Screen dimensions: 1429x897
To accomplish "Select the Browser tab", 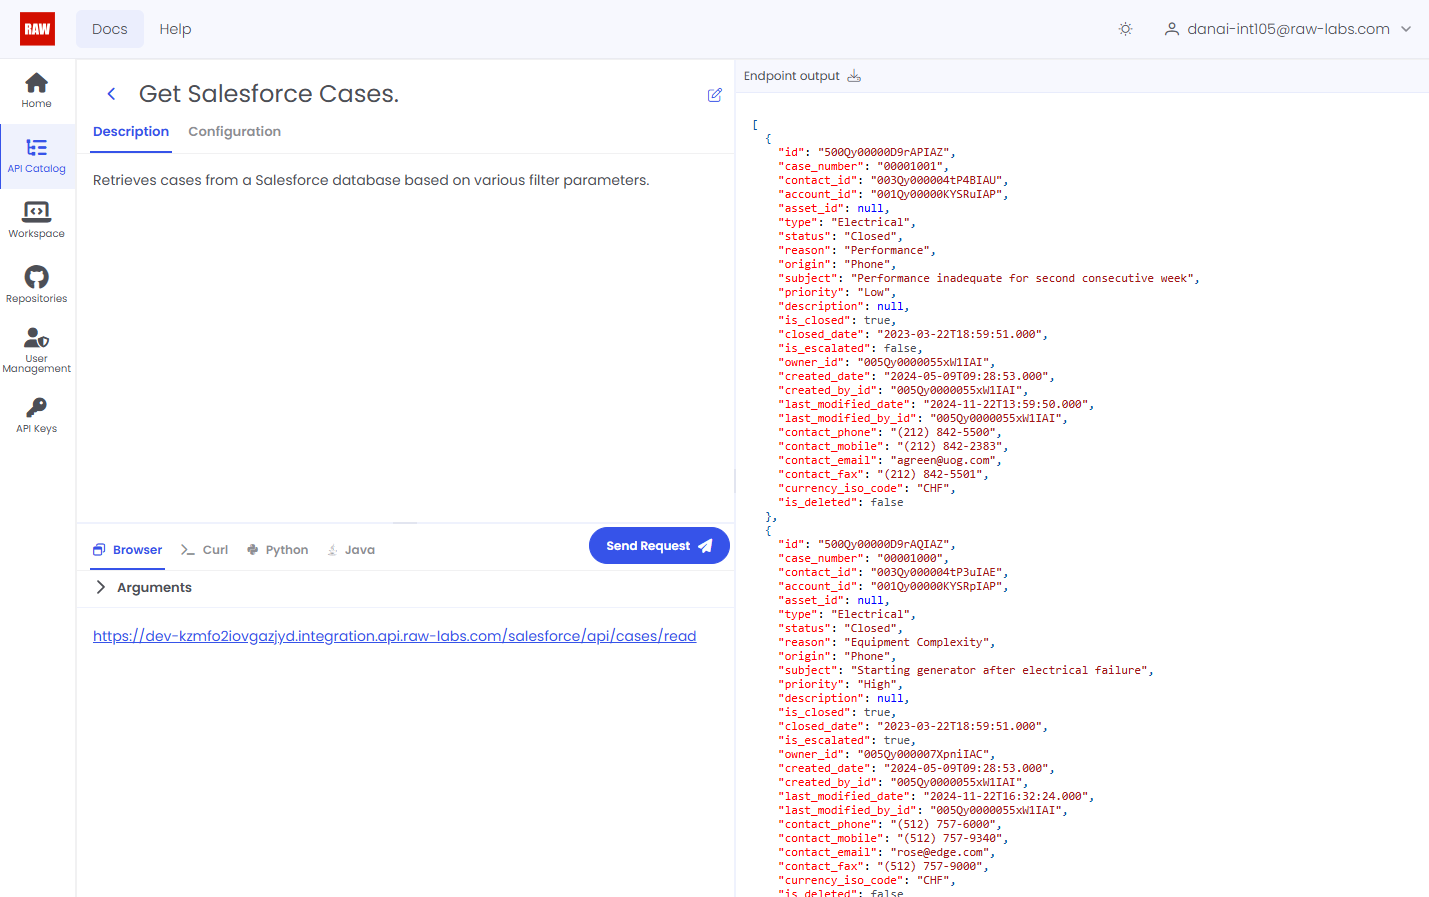I will pyautogui.click(x=127, y=550).
